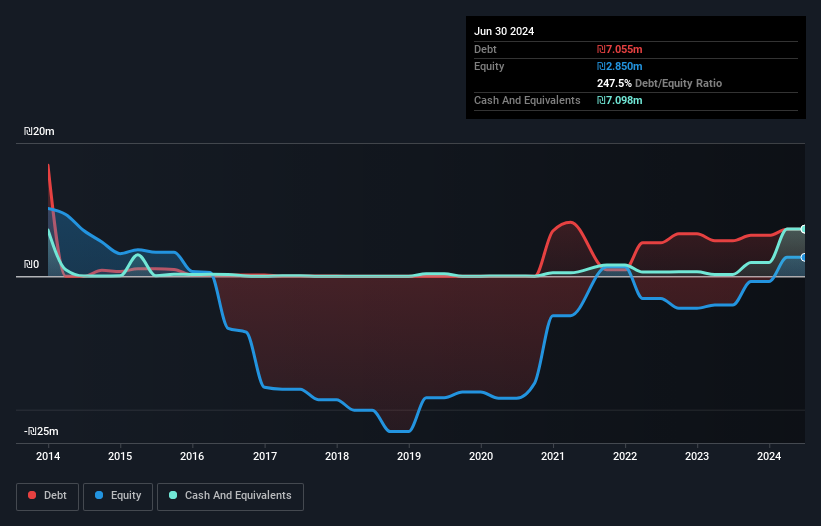Toggle the Debt series legend button
This screenshot has width=821, height=526.
pyautogui.click(x=48, y=496)
